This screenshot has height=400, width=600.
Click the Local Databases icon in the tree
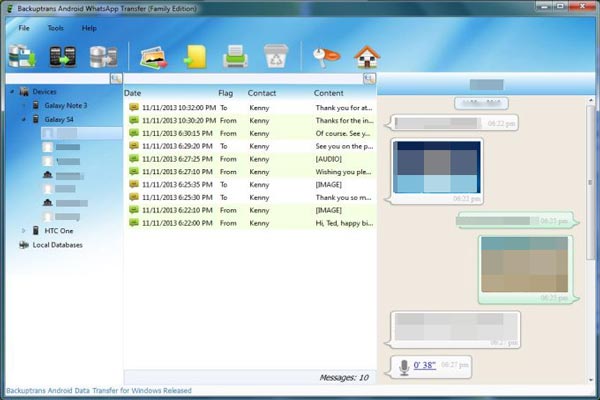[x=24, y=245]
